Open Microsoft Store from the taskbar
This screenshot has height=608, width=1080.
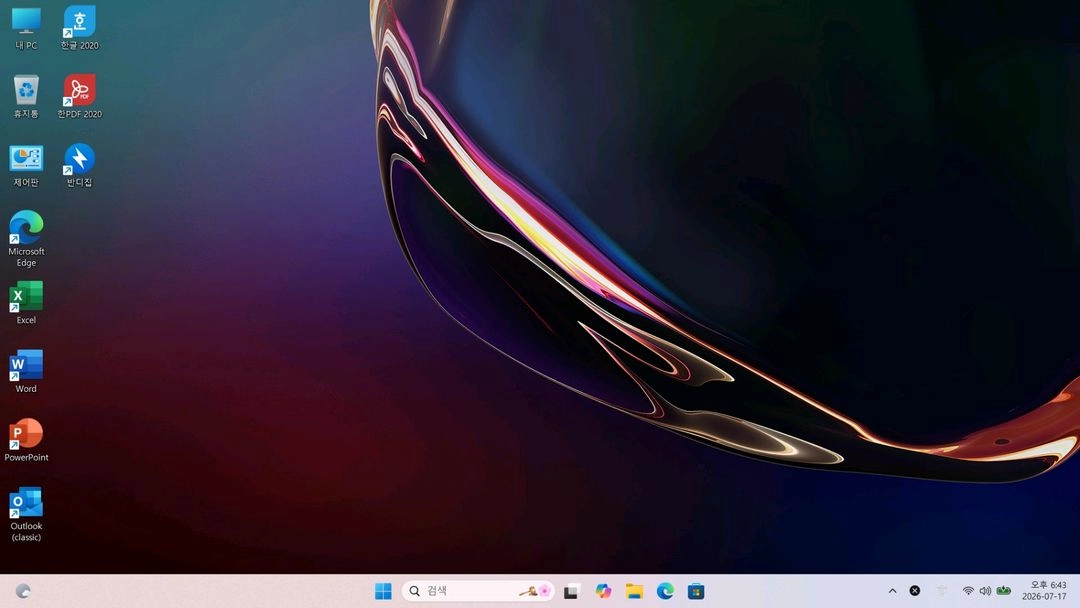(696, 591)
